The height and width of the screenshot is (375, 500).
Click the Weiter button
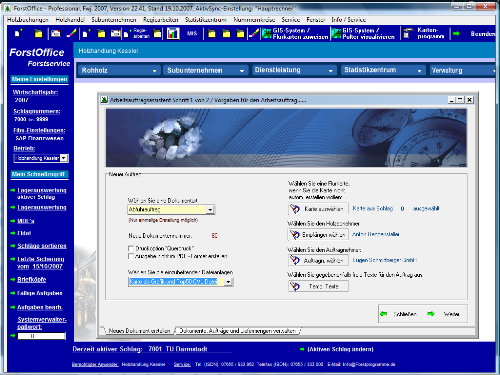coord(451,314)
